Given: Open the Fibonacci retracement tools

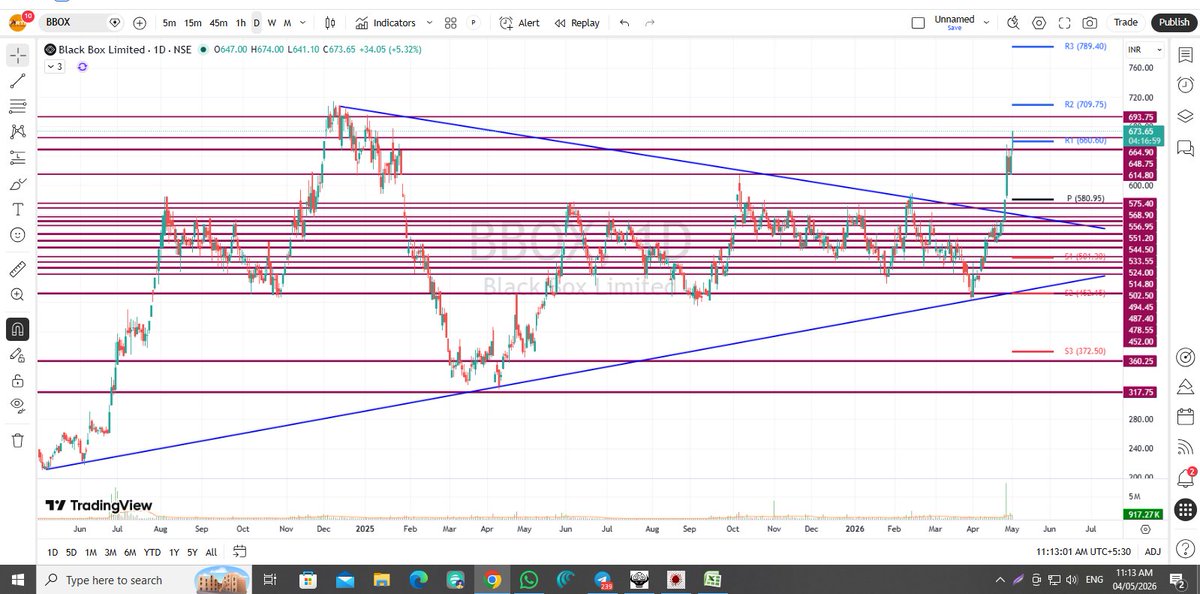Looking at the screenshot, I should (x=18, y=106).
